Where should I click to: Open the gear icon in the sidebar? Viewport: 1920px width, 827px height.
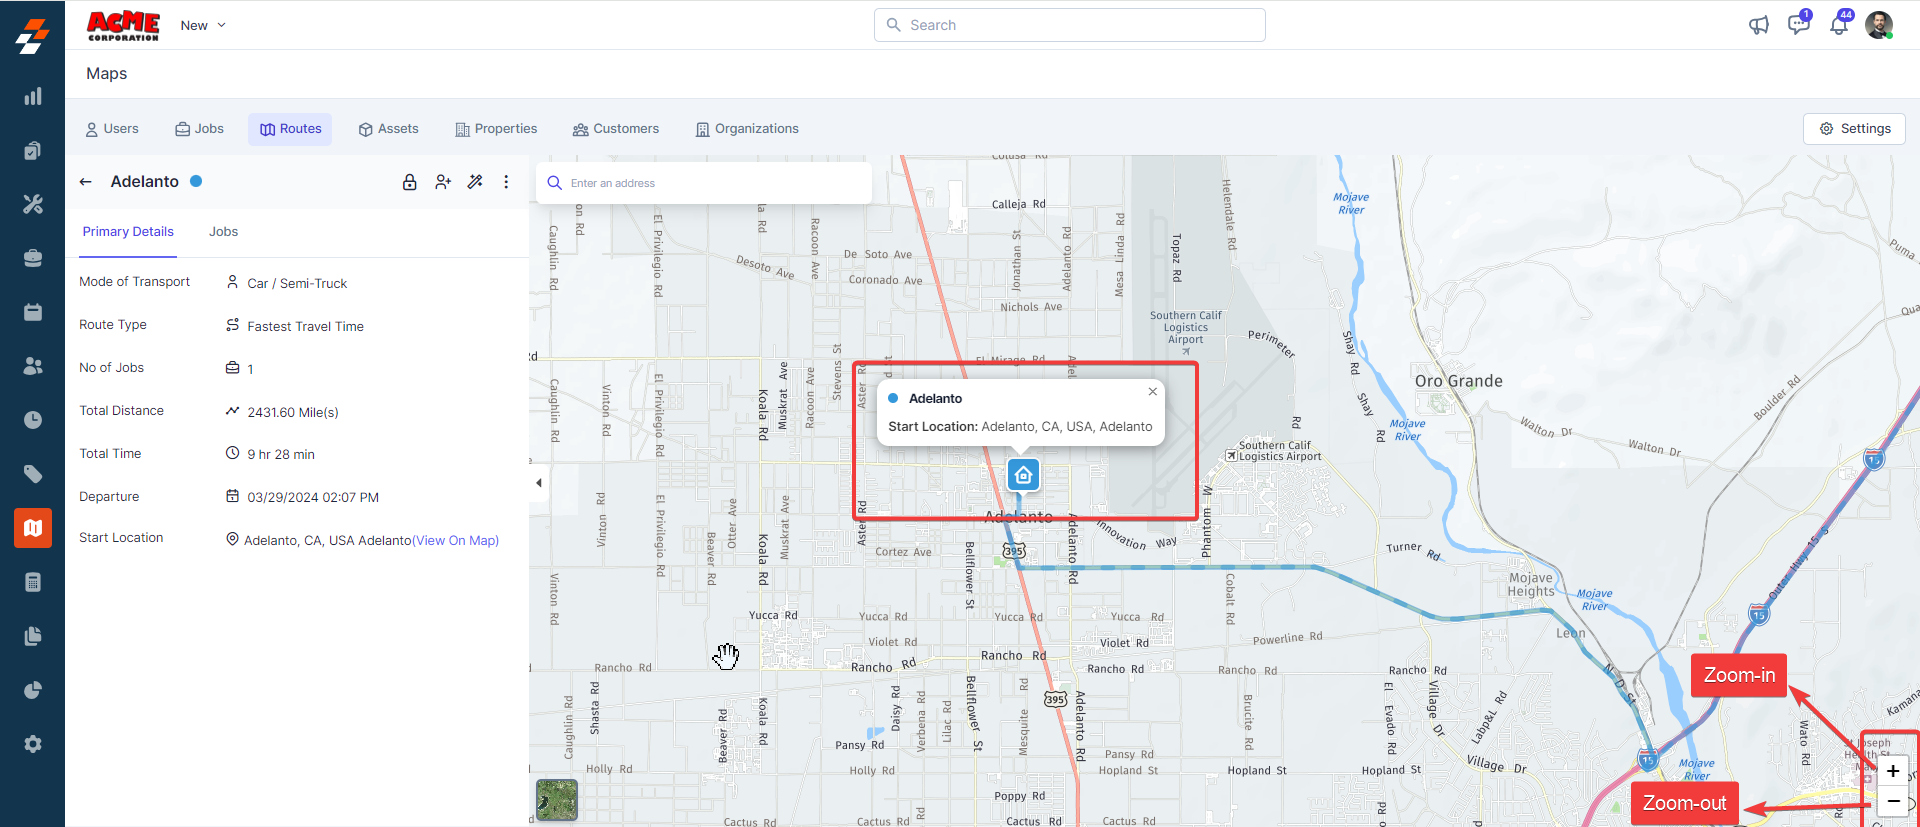tap(33, 744)
